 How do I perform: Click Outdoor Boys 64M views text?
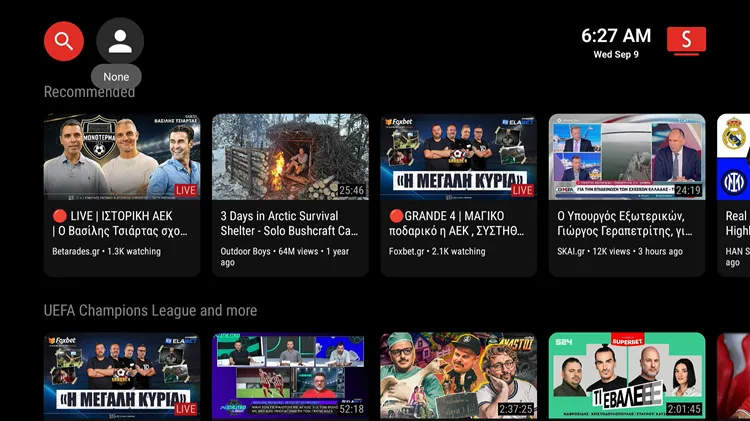coord(285,256)
